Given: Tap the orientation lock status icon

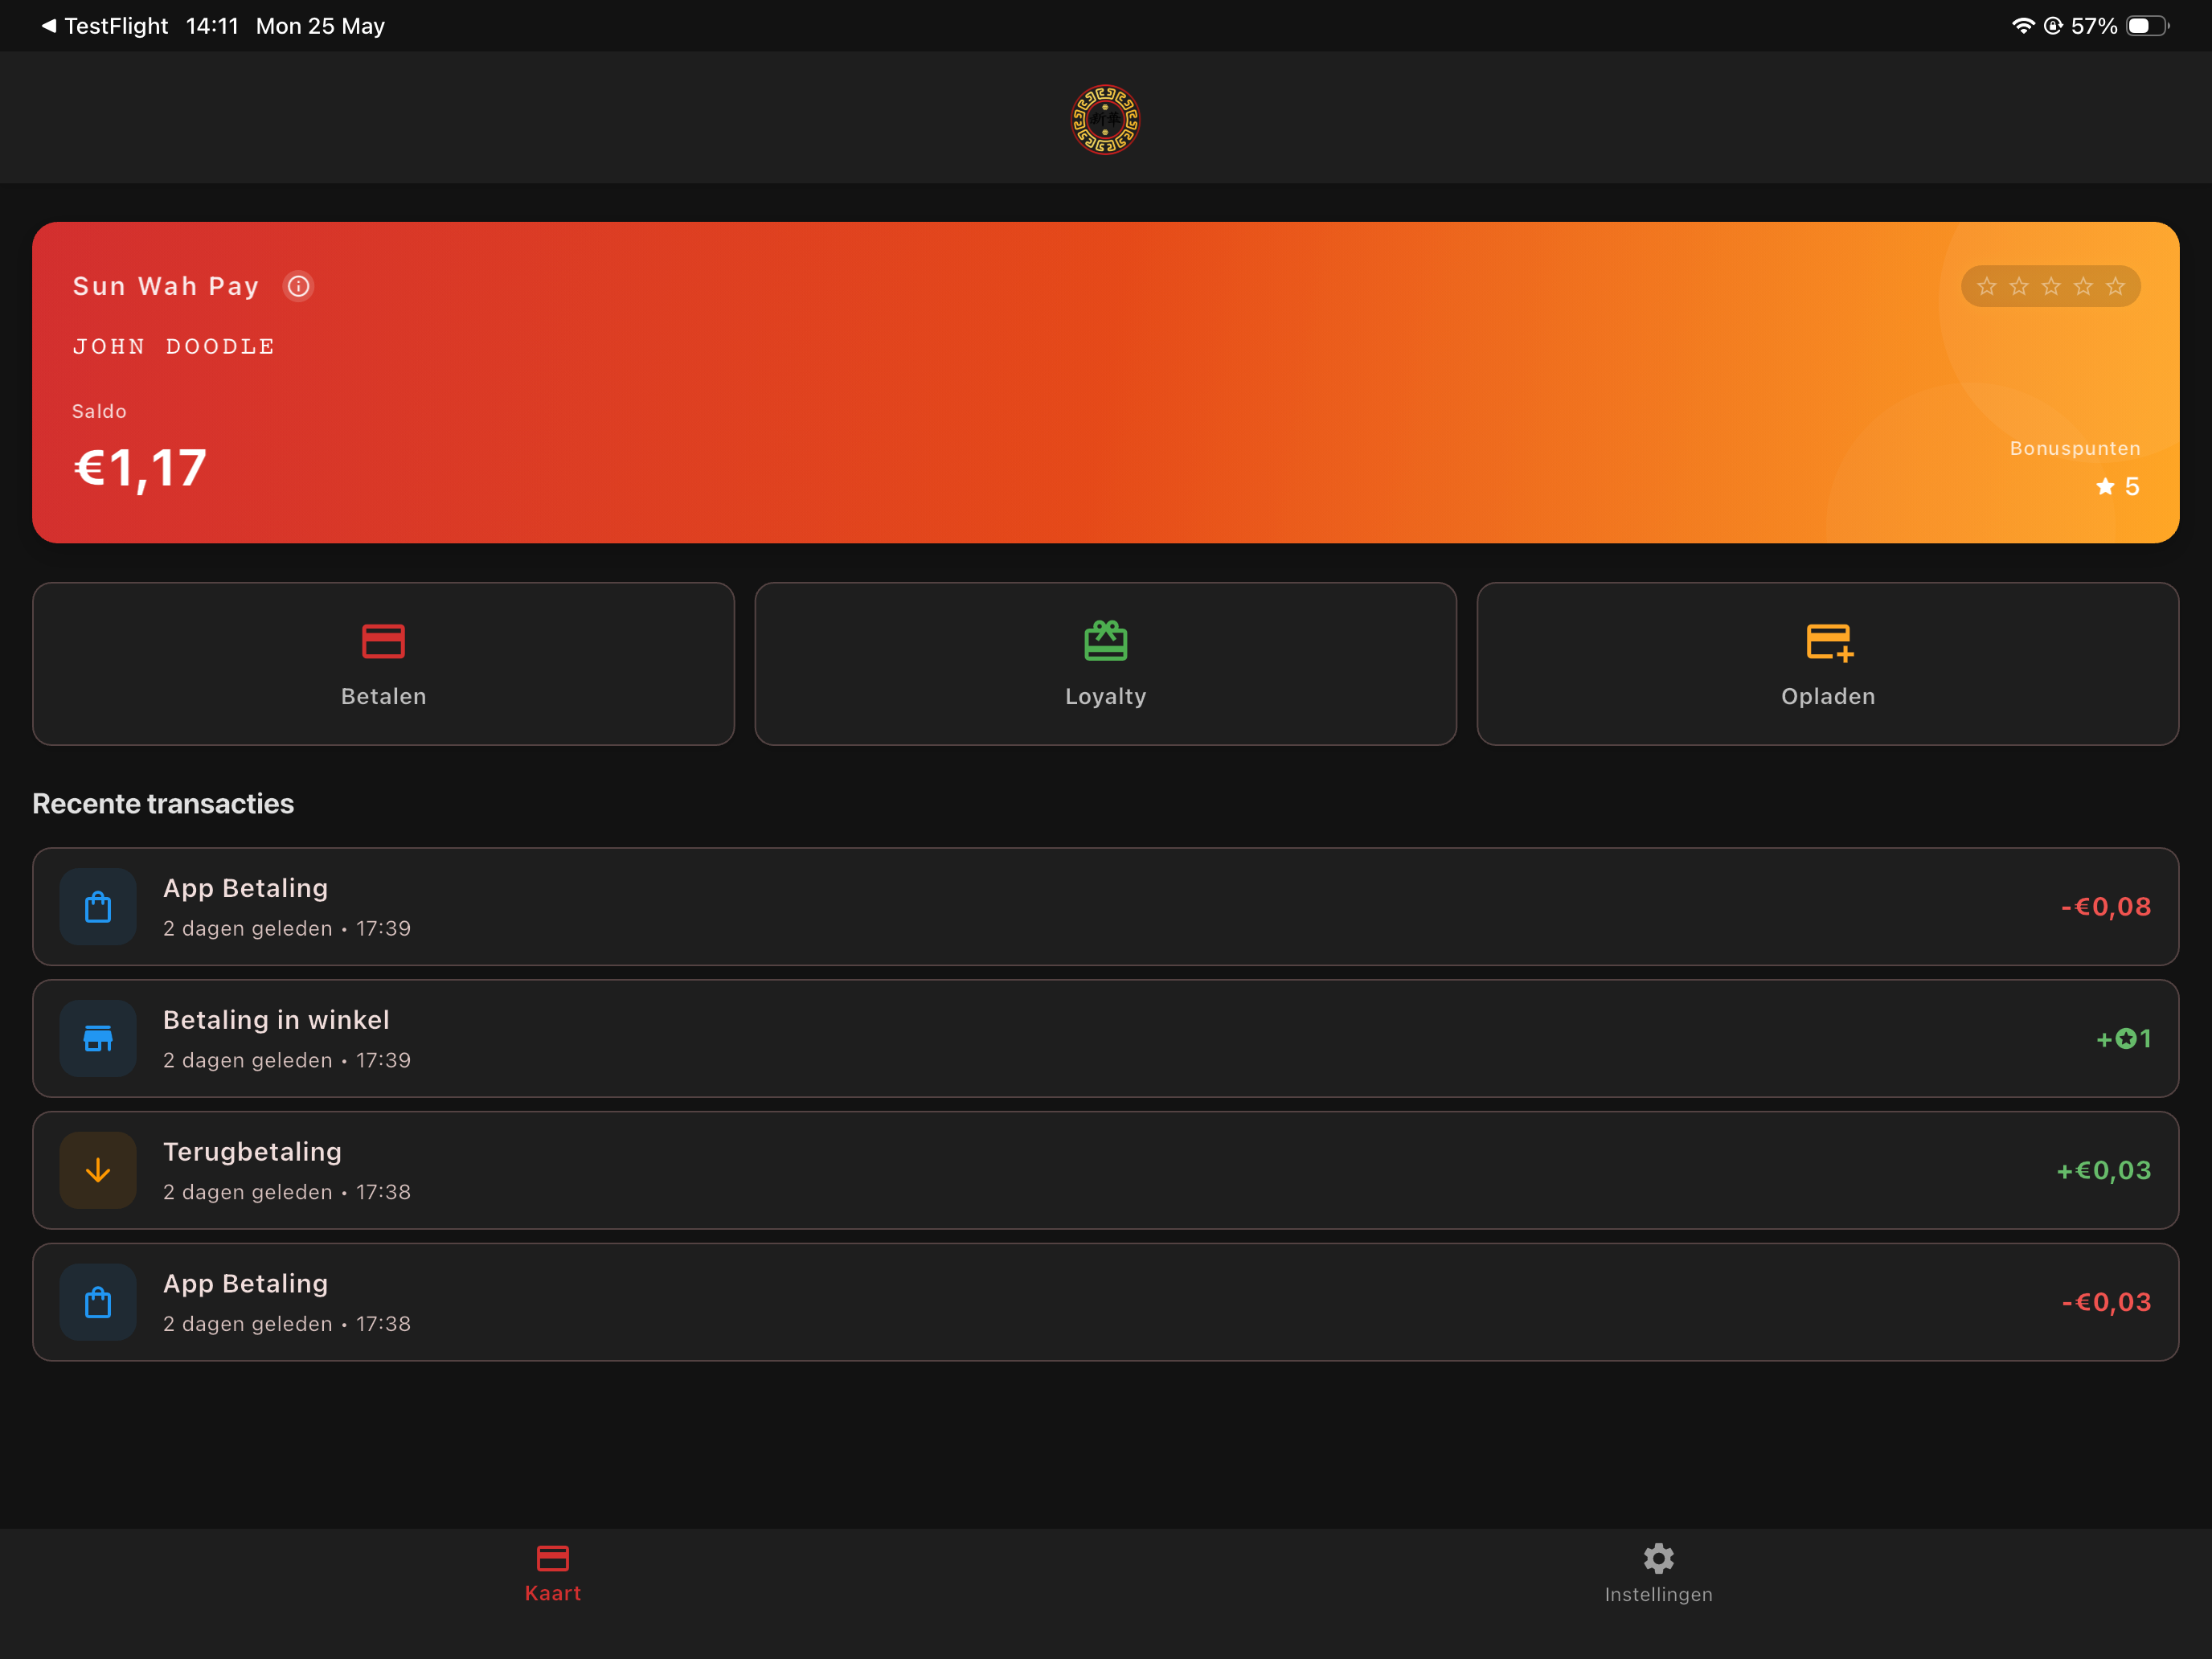Looking at the screenshot, I should (2052, 26).
